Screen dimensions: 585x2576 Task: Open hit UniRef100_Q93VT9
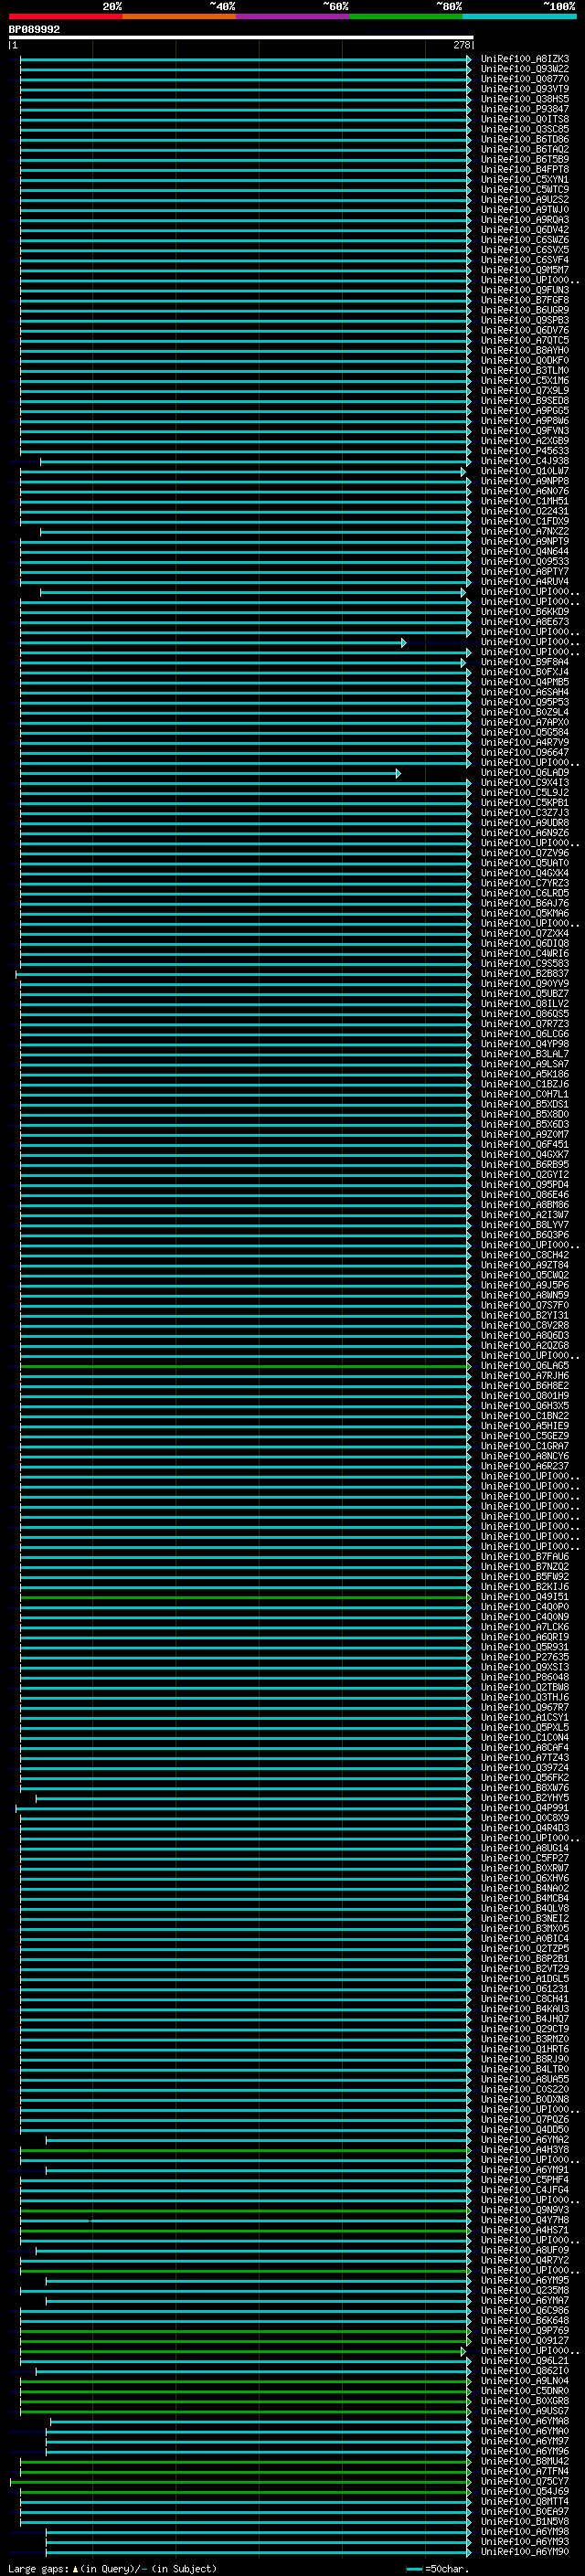(x=524, y=89)
